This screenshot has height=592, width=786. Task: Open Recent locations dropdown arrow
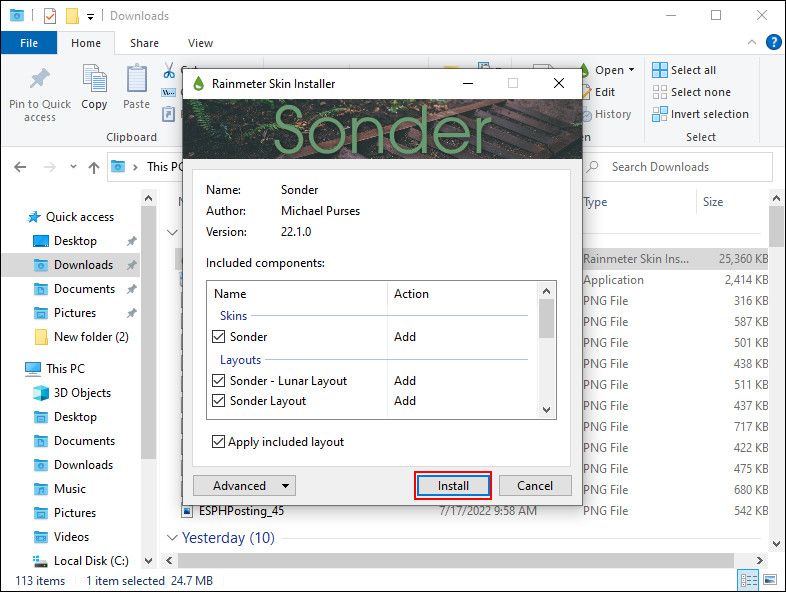click(x=73, y=167)
